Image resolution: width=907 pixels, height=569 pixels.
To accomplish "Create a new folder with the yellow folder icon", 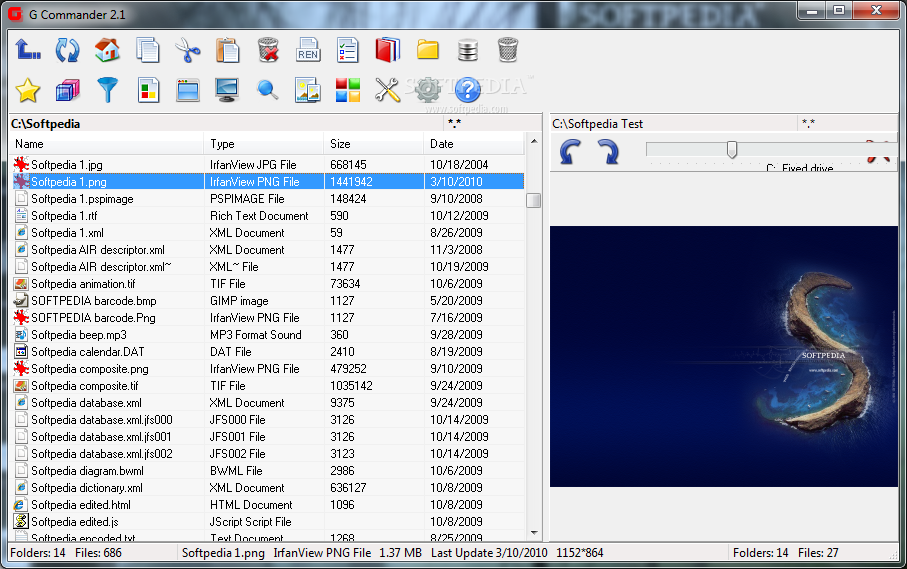I will tap(427, 50).
